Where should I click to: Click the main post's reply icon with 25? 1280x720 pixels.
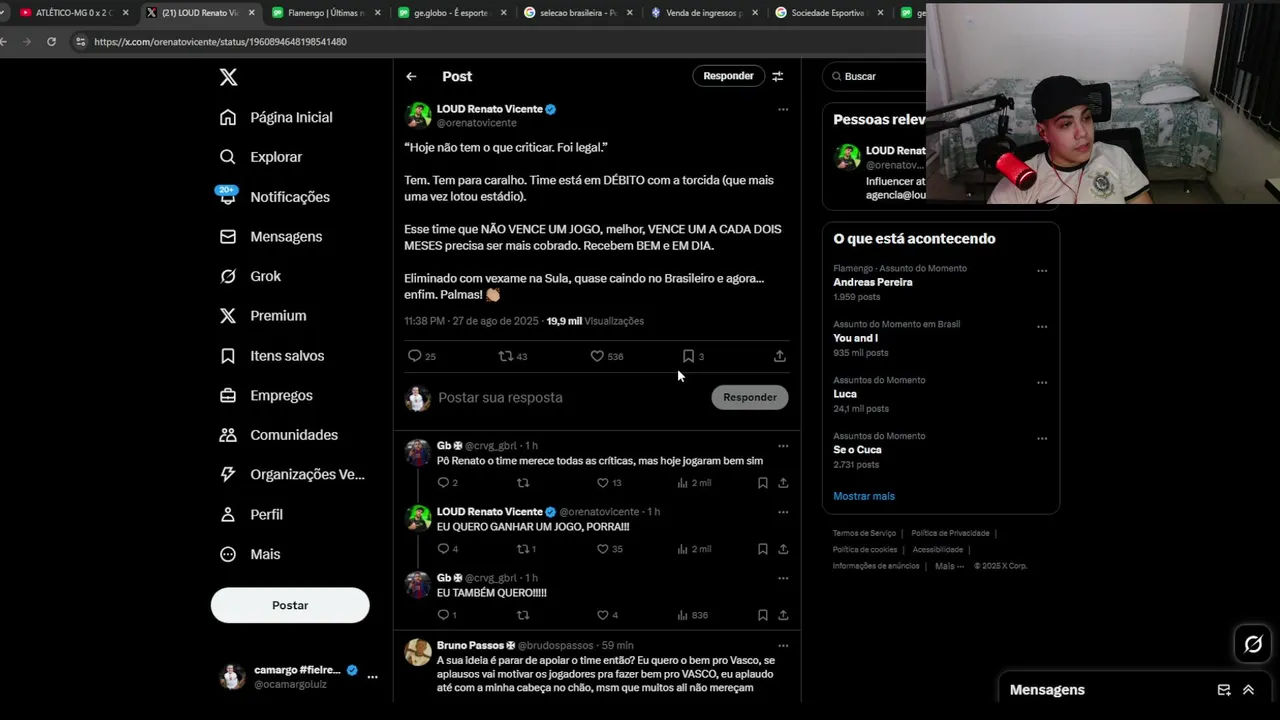tap(415, 356)
